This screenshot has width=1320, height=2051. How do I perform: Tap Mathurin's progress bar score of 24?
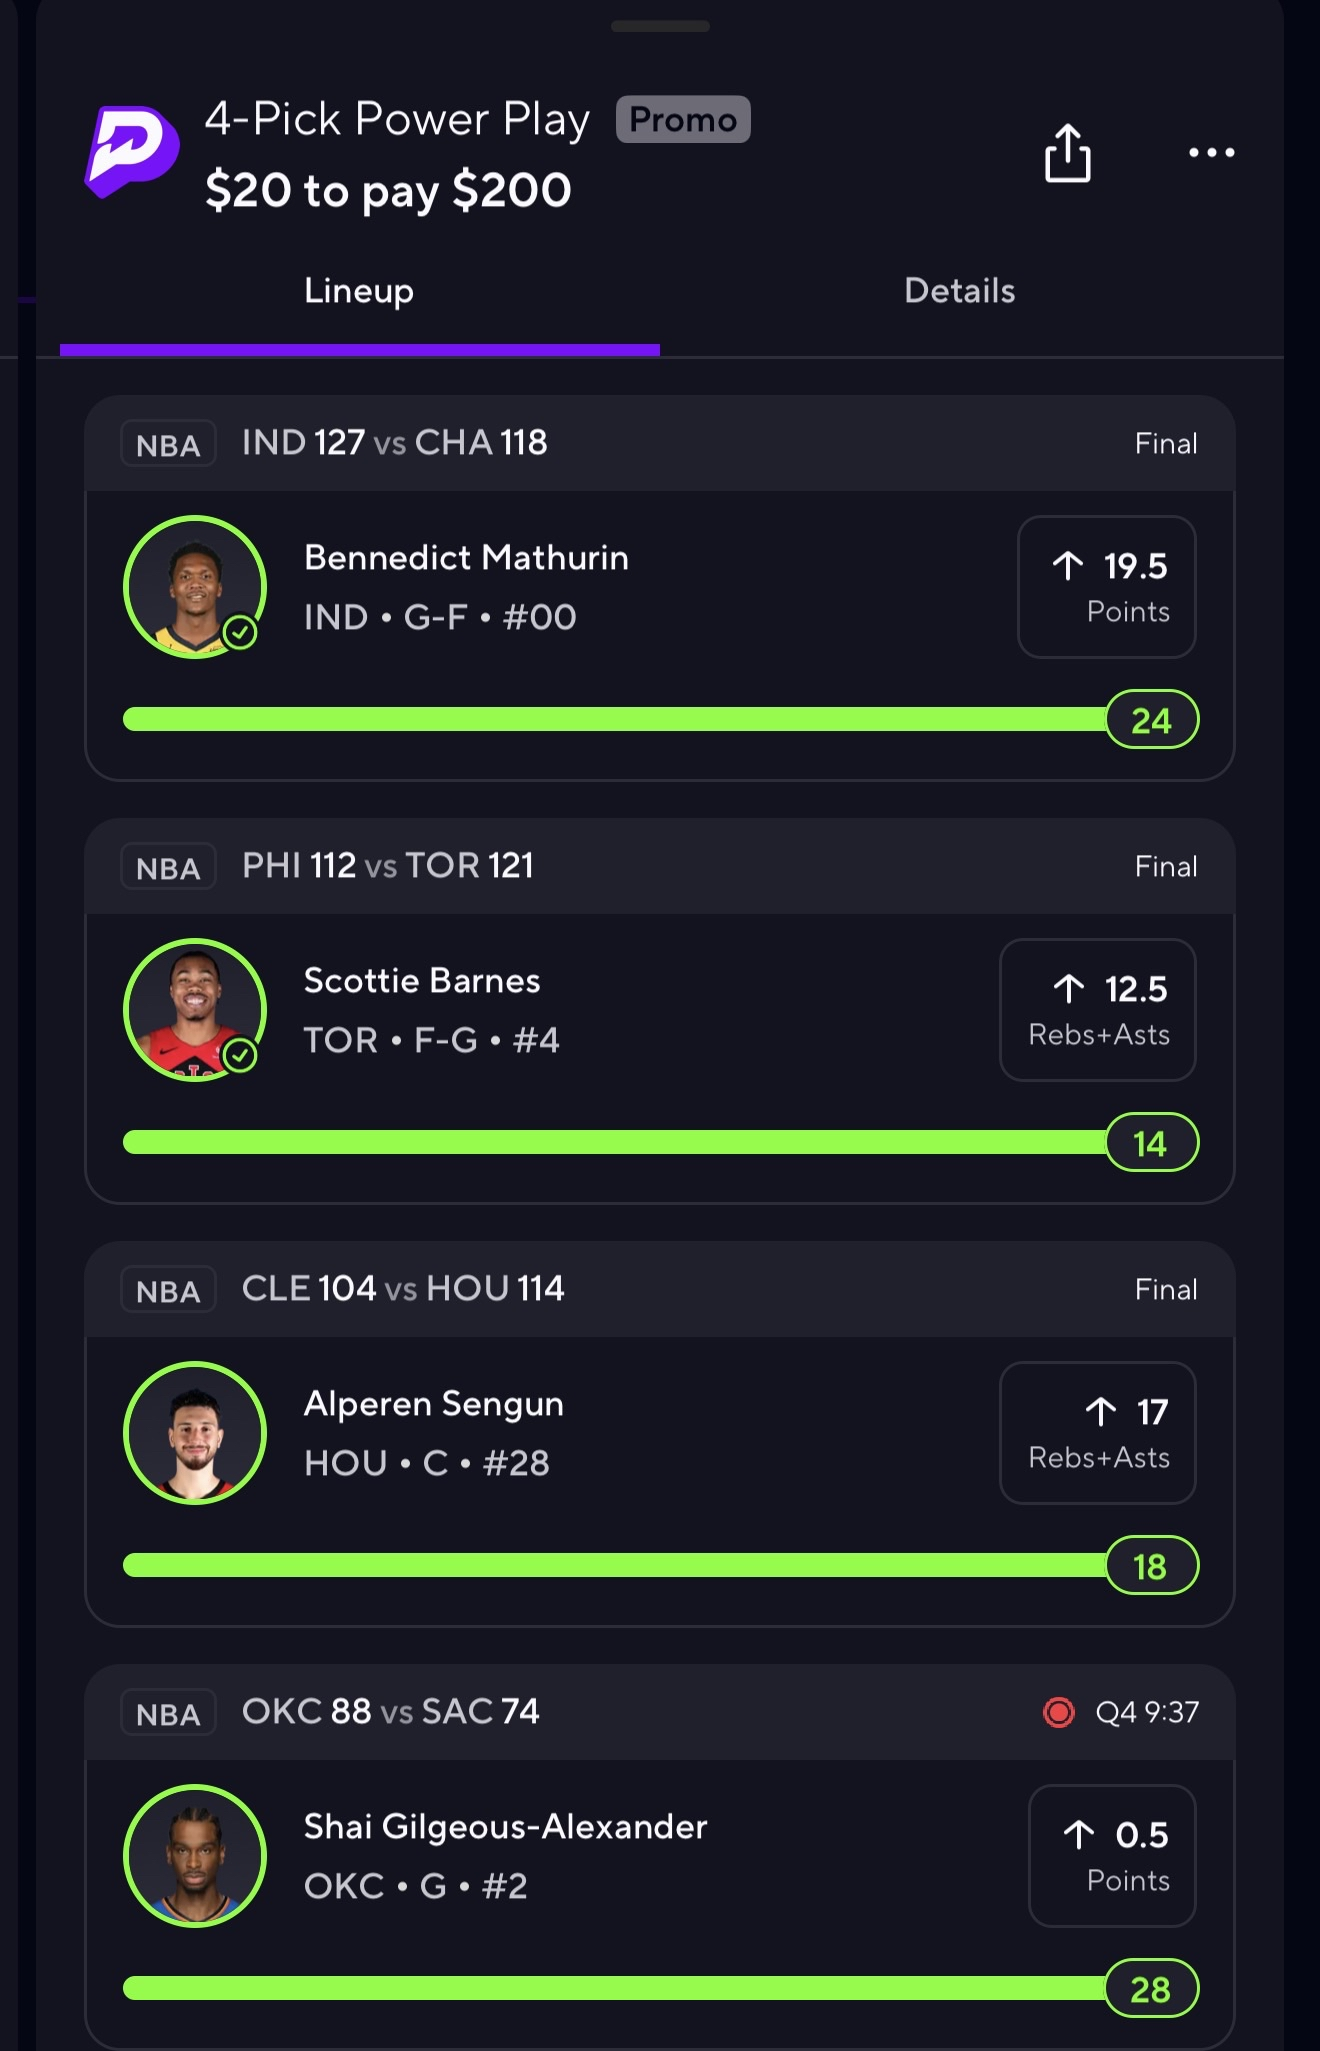coord(1151,720)
